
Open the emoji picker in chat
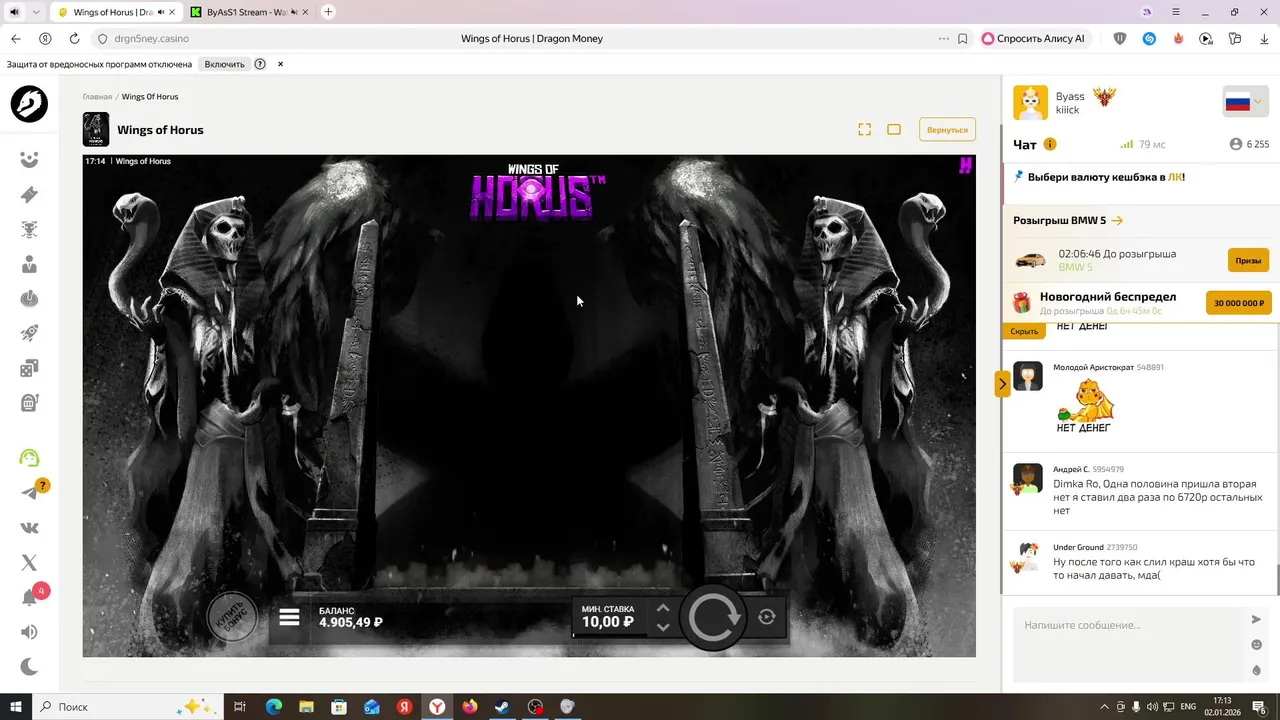pyautogui.click(x=1257, y=645)
